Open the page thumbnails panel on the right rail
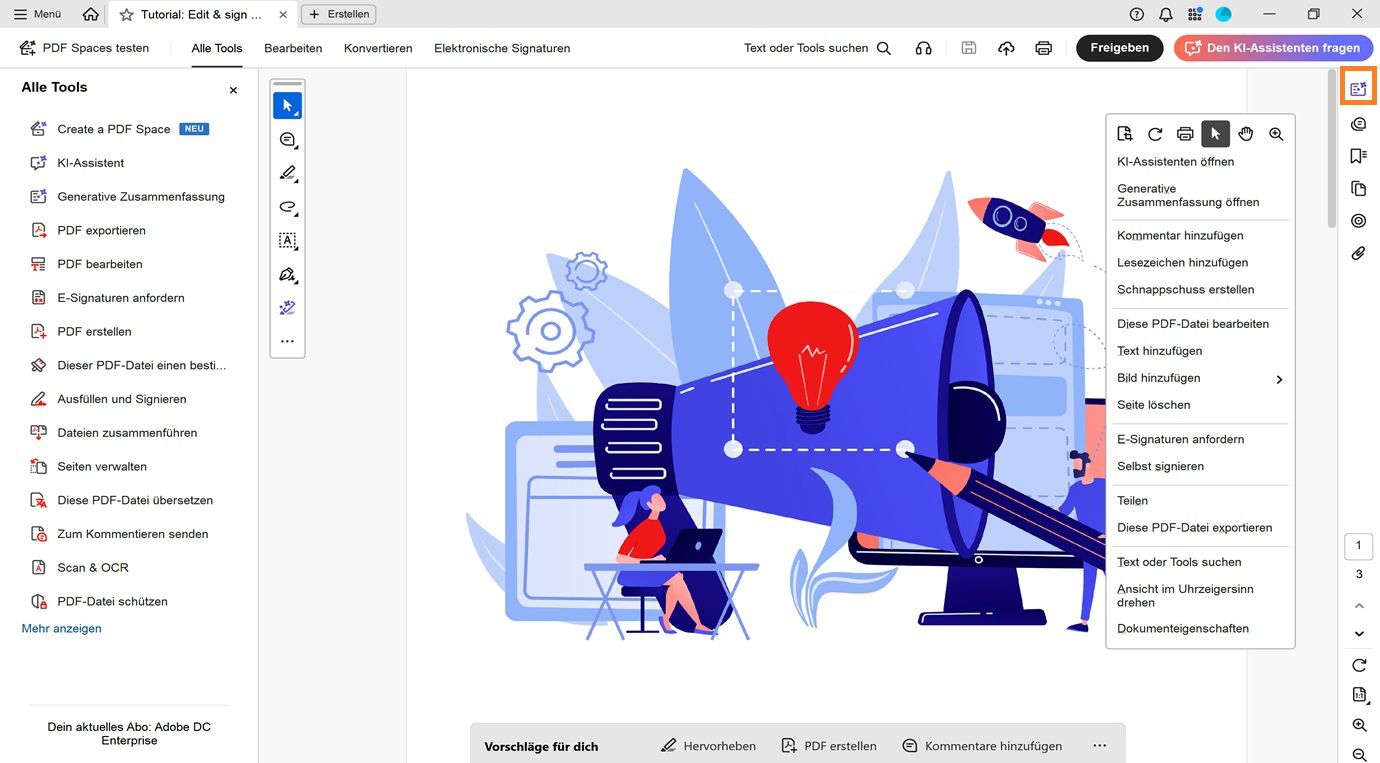 pyautogui.click(x=1358, y=189)
